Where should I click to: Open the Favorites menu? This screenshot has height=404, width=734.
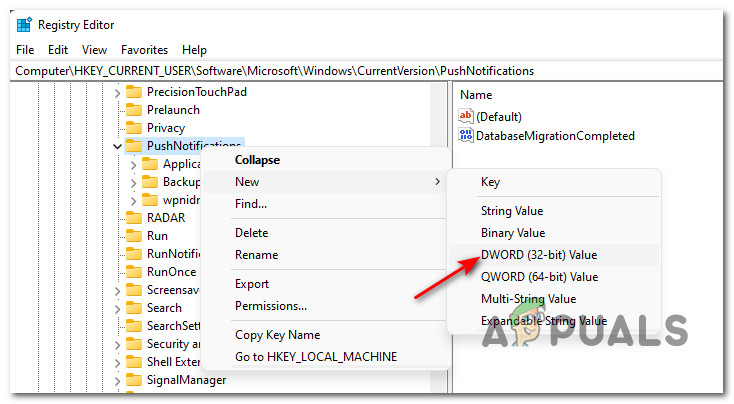[144, 50]
